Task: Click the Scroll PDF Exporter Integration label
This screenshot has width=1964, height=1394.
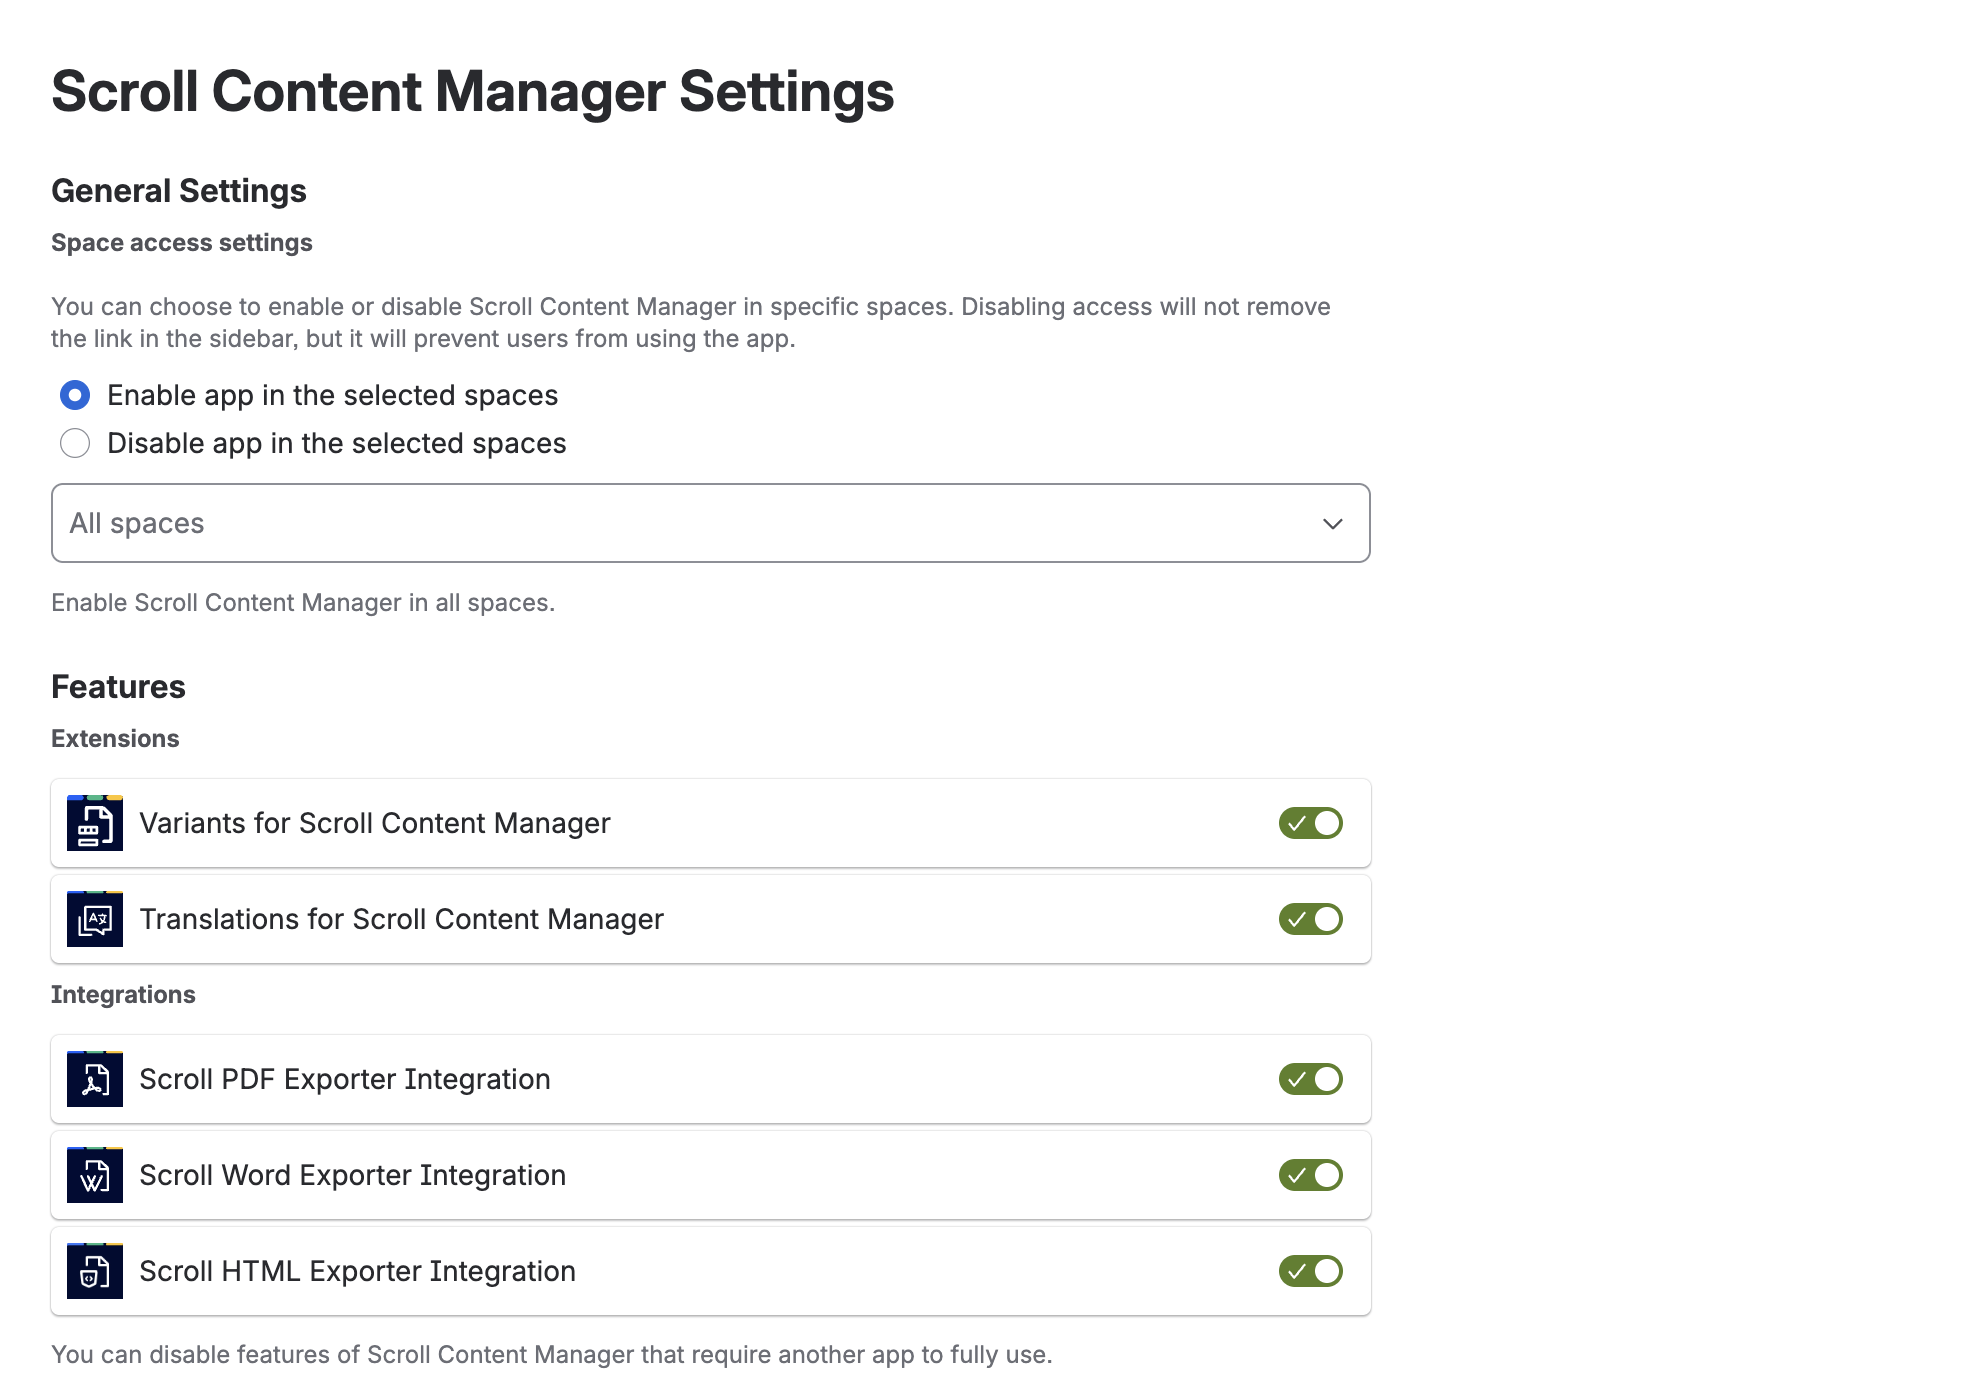Action: 345,1079
